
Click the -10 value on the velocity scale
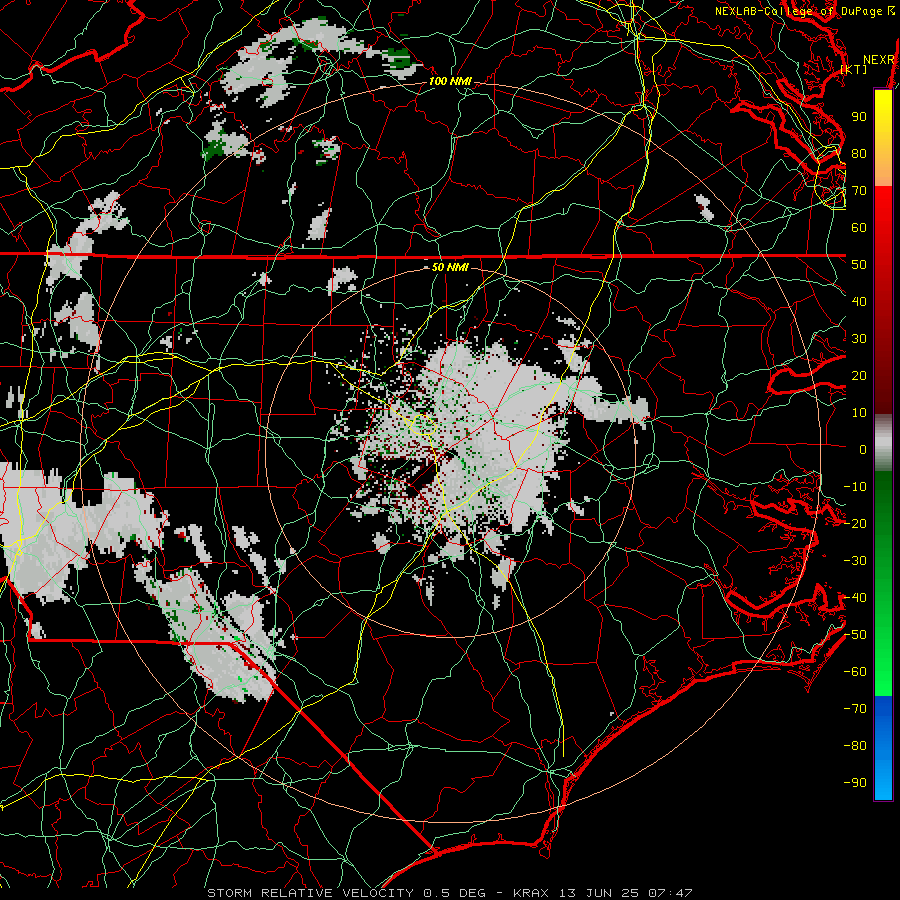[855, 487]
